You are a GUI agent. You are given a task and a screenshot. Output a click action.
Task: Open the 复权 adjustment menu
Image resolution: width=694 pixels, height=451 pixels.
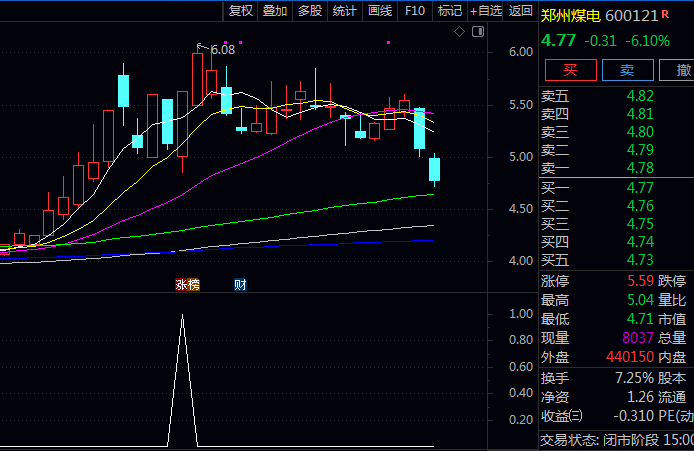coord(241,11)
